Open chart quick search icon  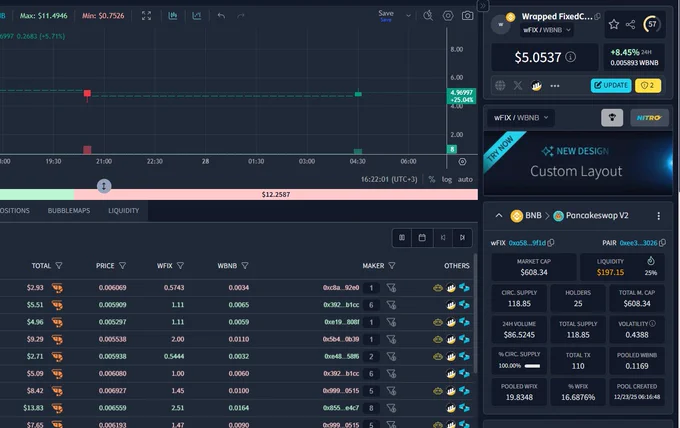click(x=428, y=16)
